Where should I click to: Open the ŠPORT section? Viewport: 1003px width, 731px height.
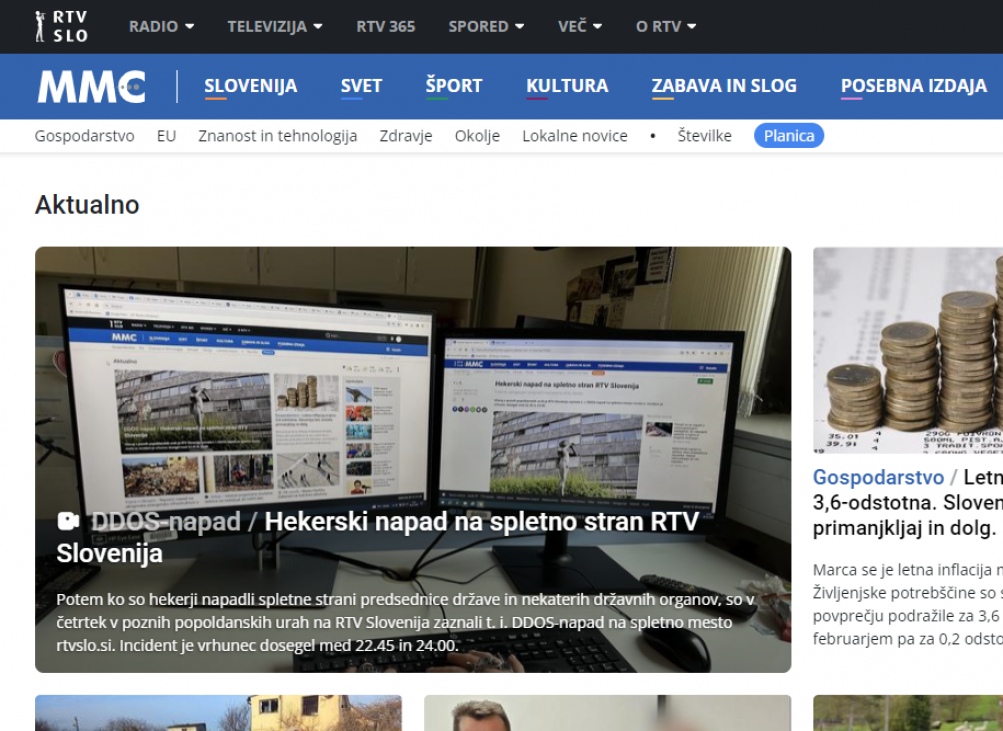[x=454, y=86]
